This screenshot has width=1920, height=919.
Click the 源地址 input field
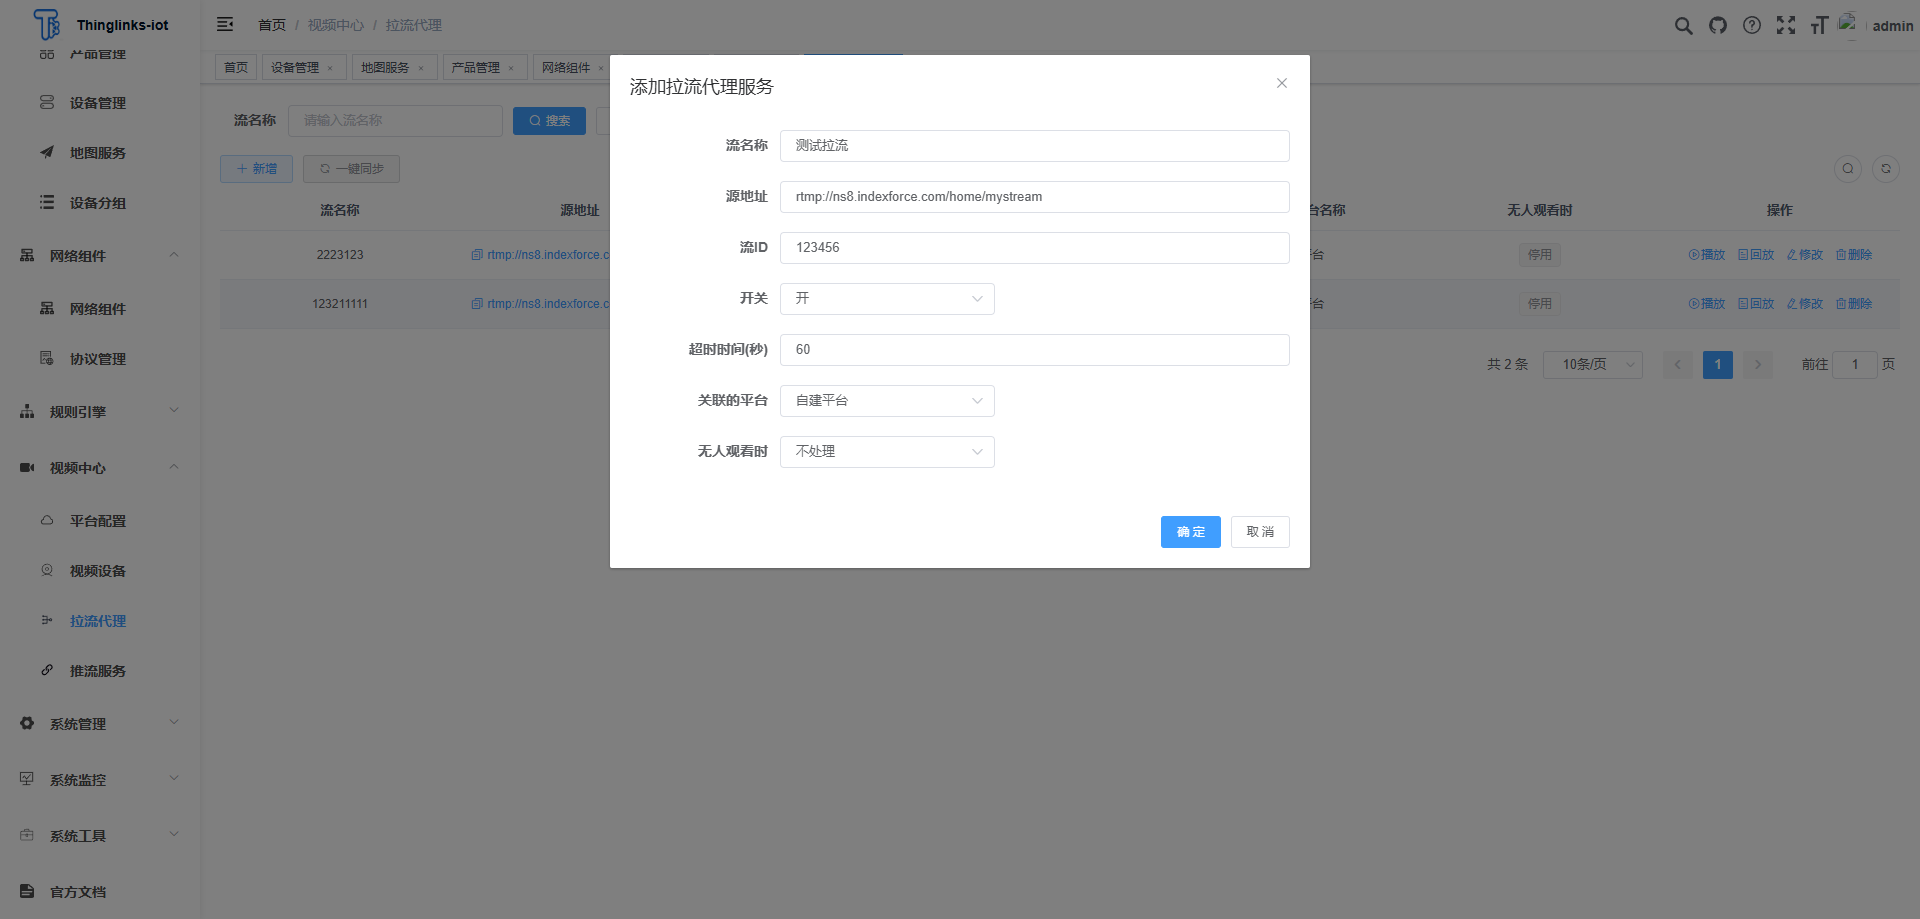coord(1034,197)
